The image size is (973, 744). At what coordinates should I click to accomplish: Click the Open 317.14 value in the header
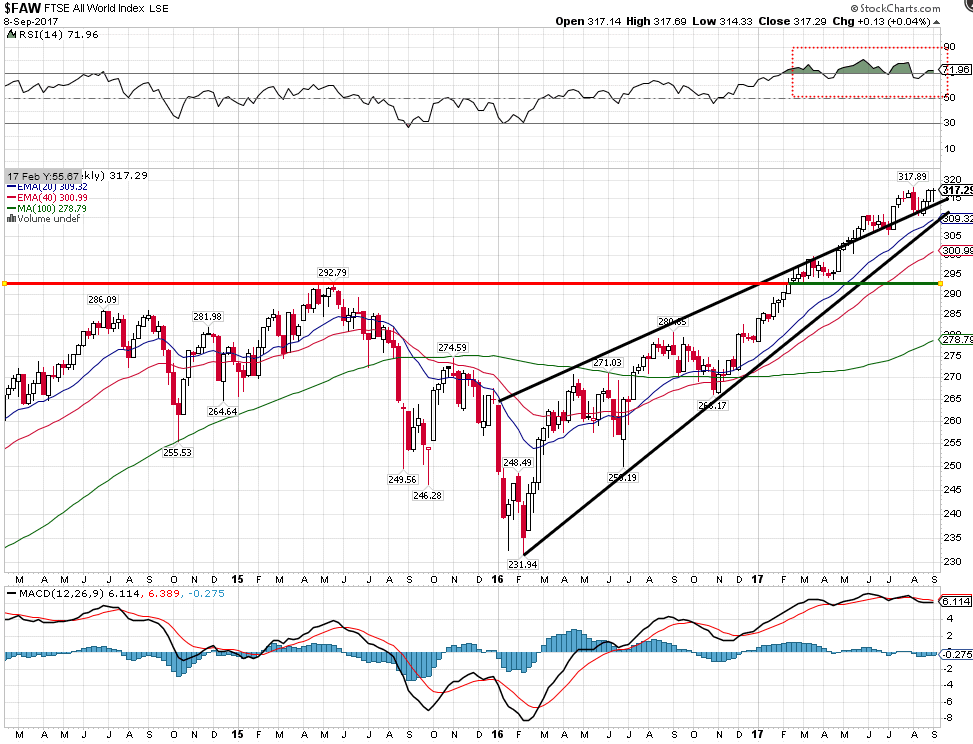(588, 21)
